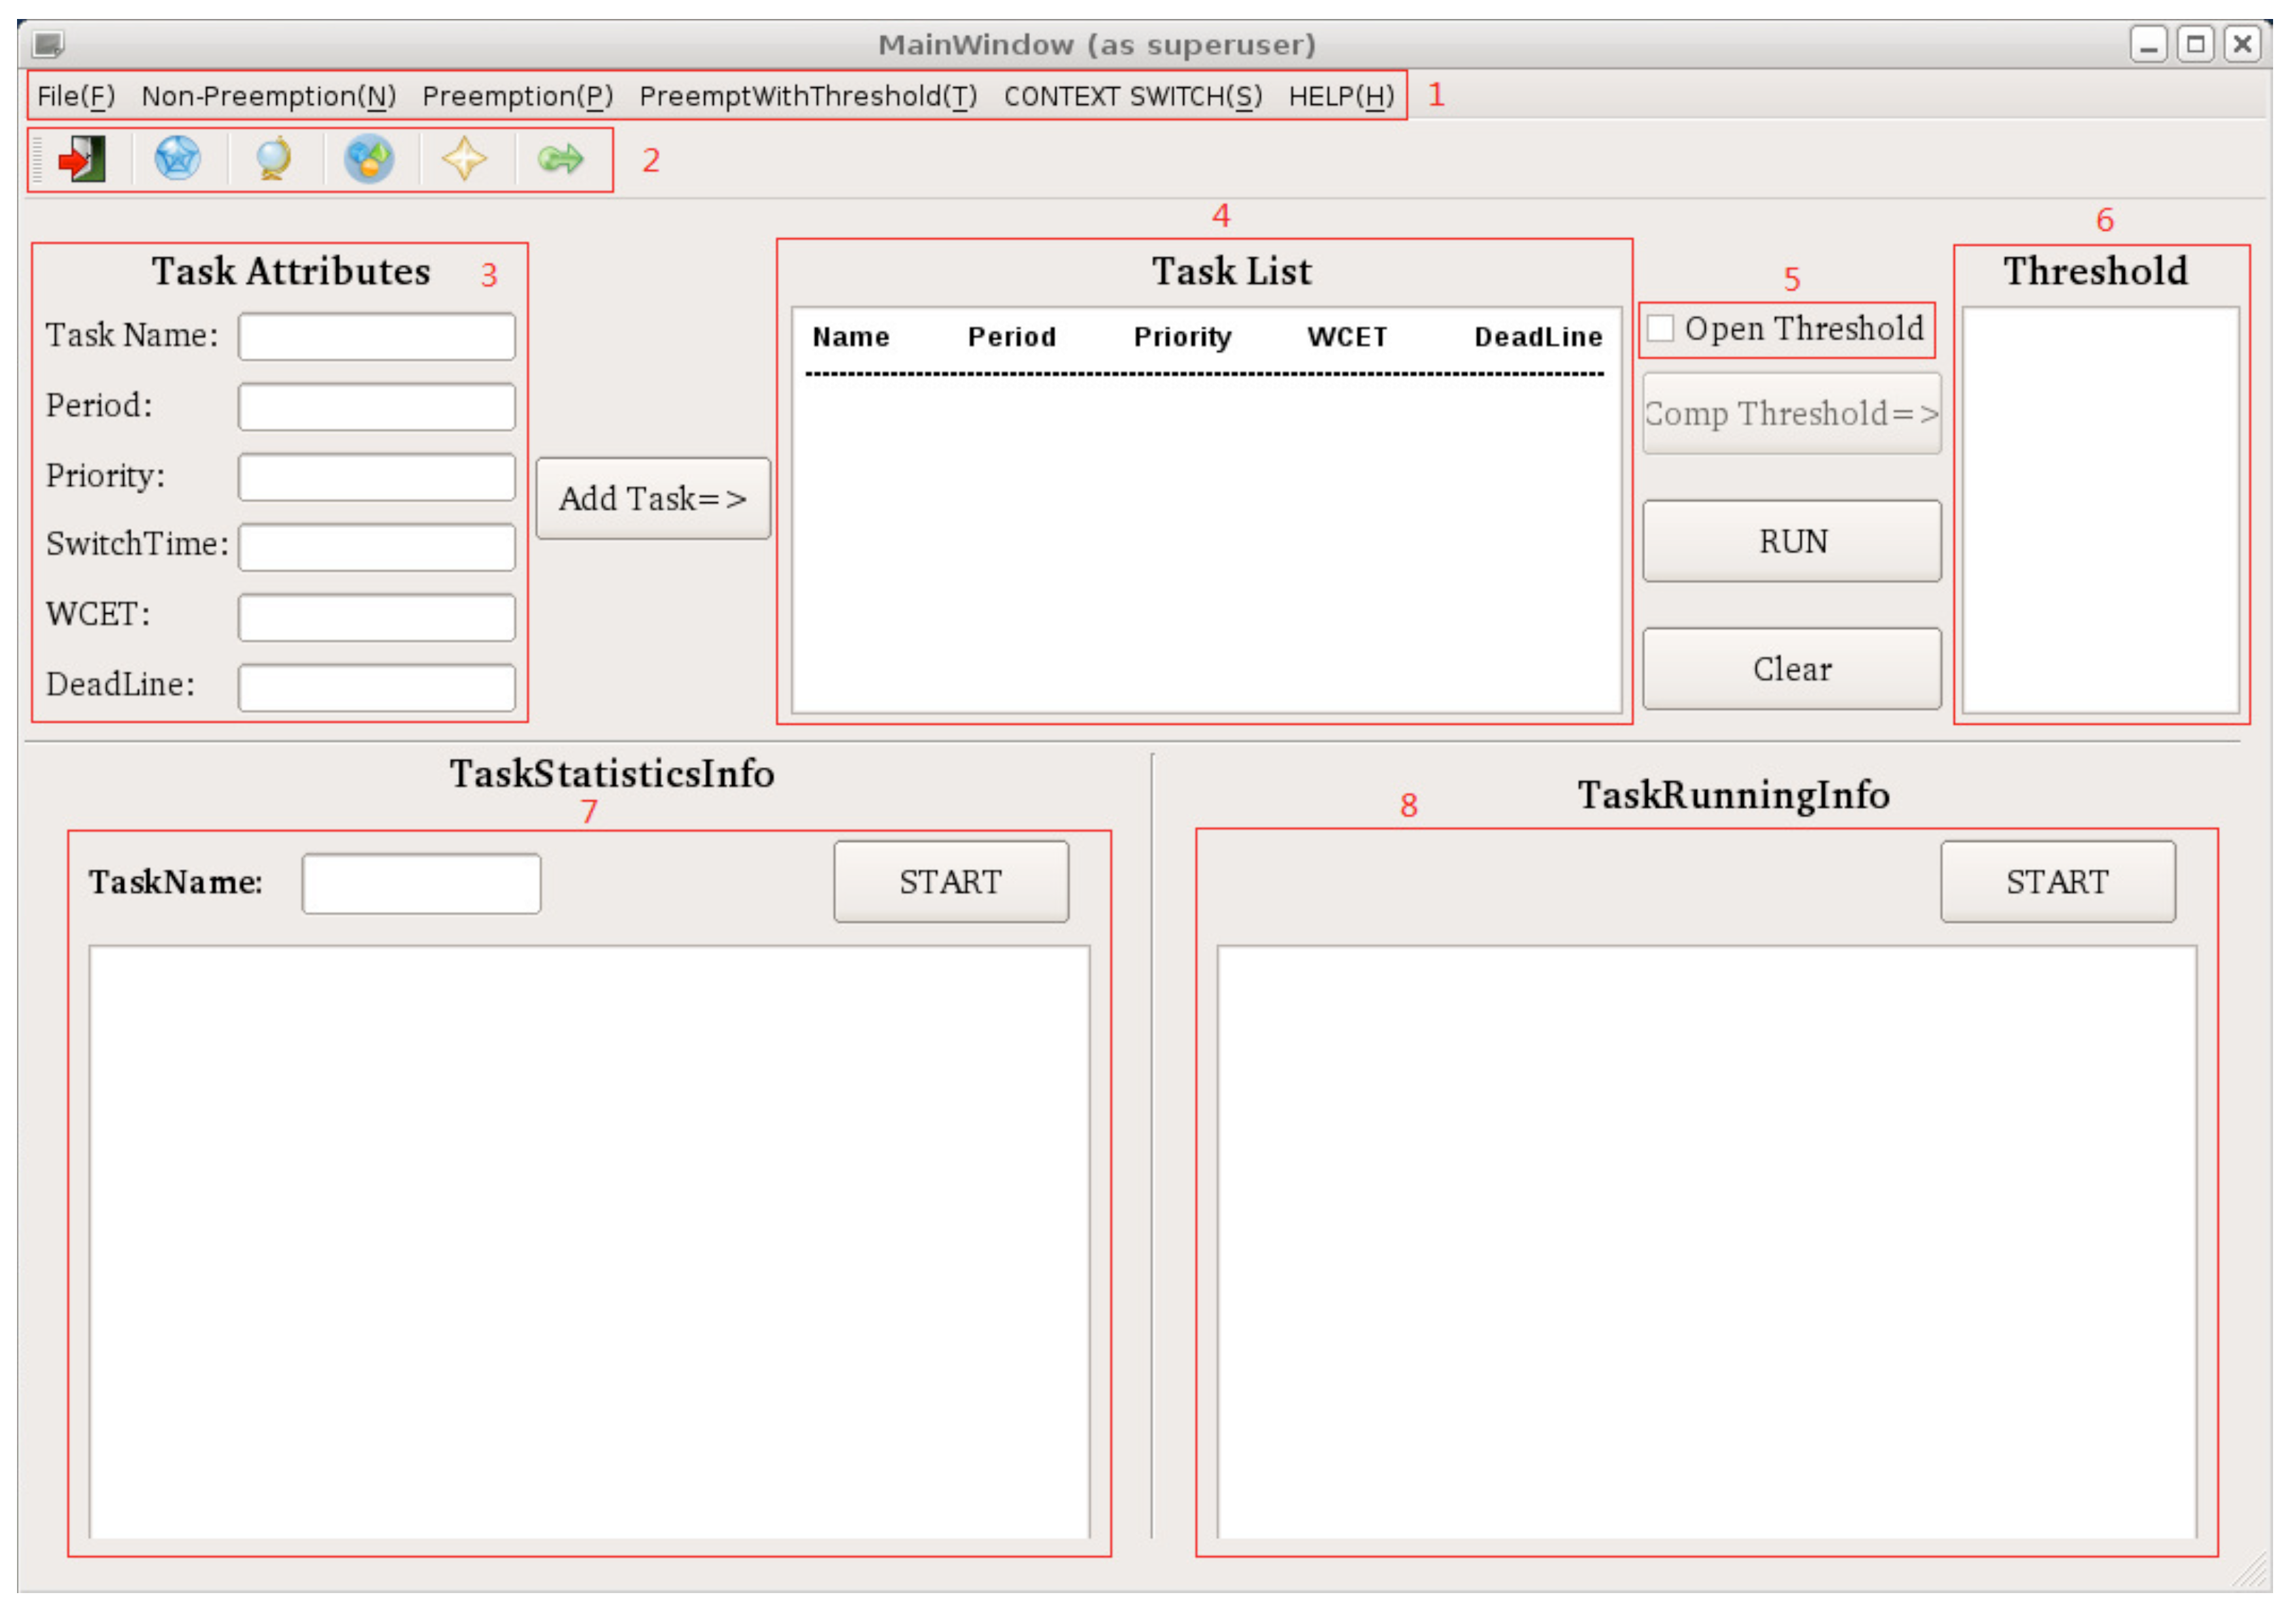Click the window system menu icon in title bar
The height and width of the screenshot is (1618, 2296).
(48, 45)
